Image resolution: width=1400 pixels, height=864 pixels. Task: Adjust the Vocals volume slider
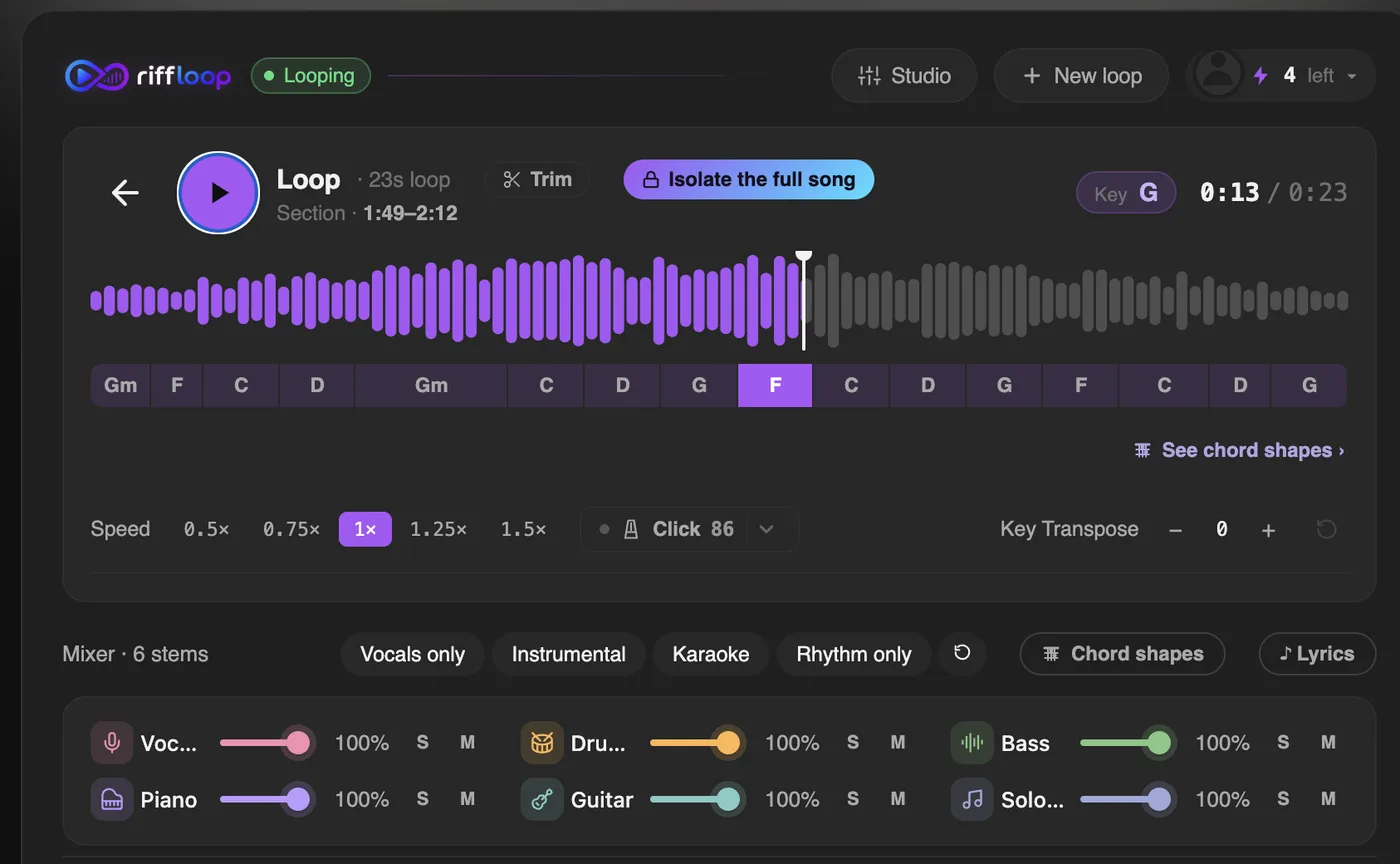click(x=265, y=743)
